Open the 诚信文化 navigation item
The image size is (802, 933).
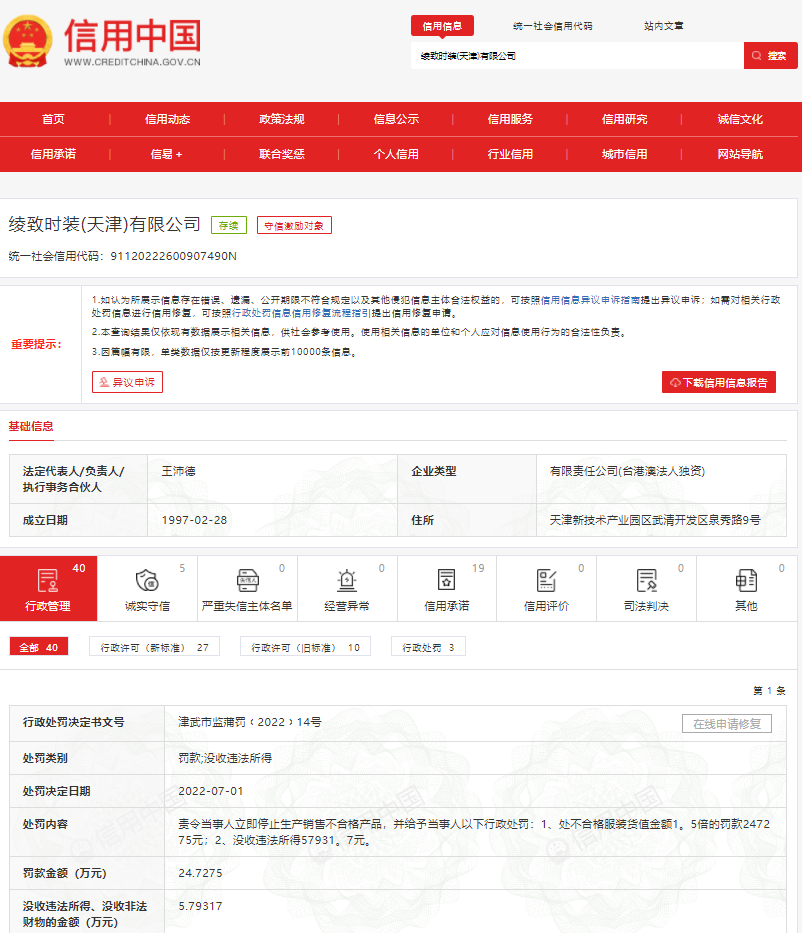click(x=740, y=119)
